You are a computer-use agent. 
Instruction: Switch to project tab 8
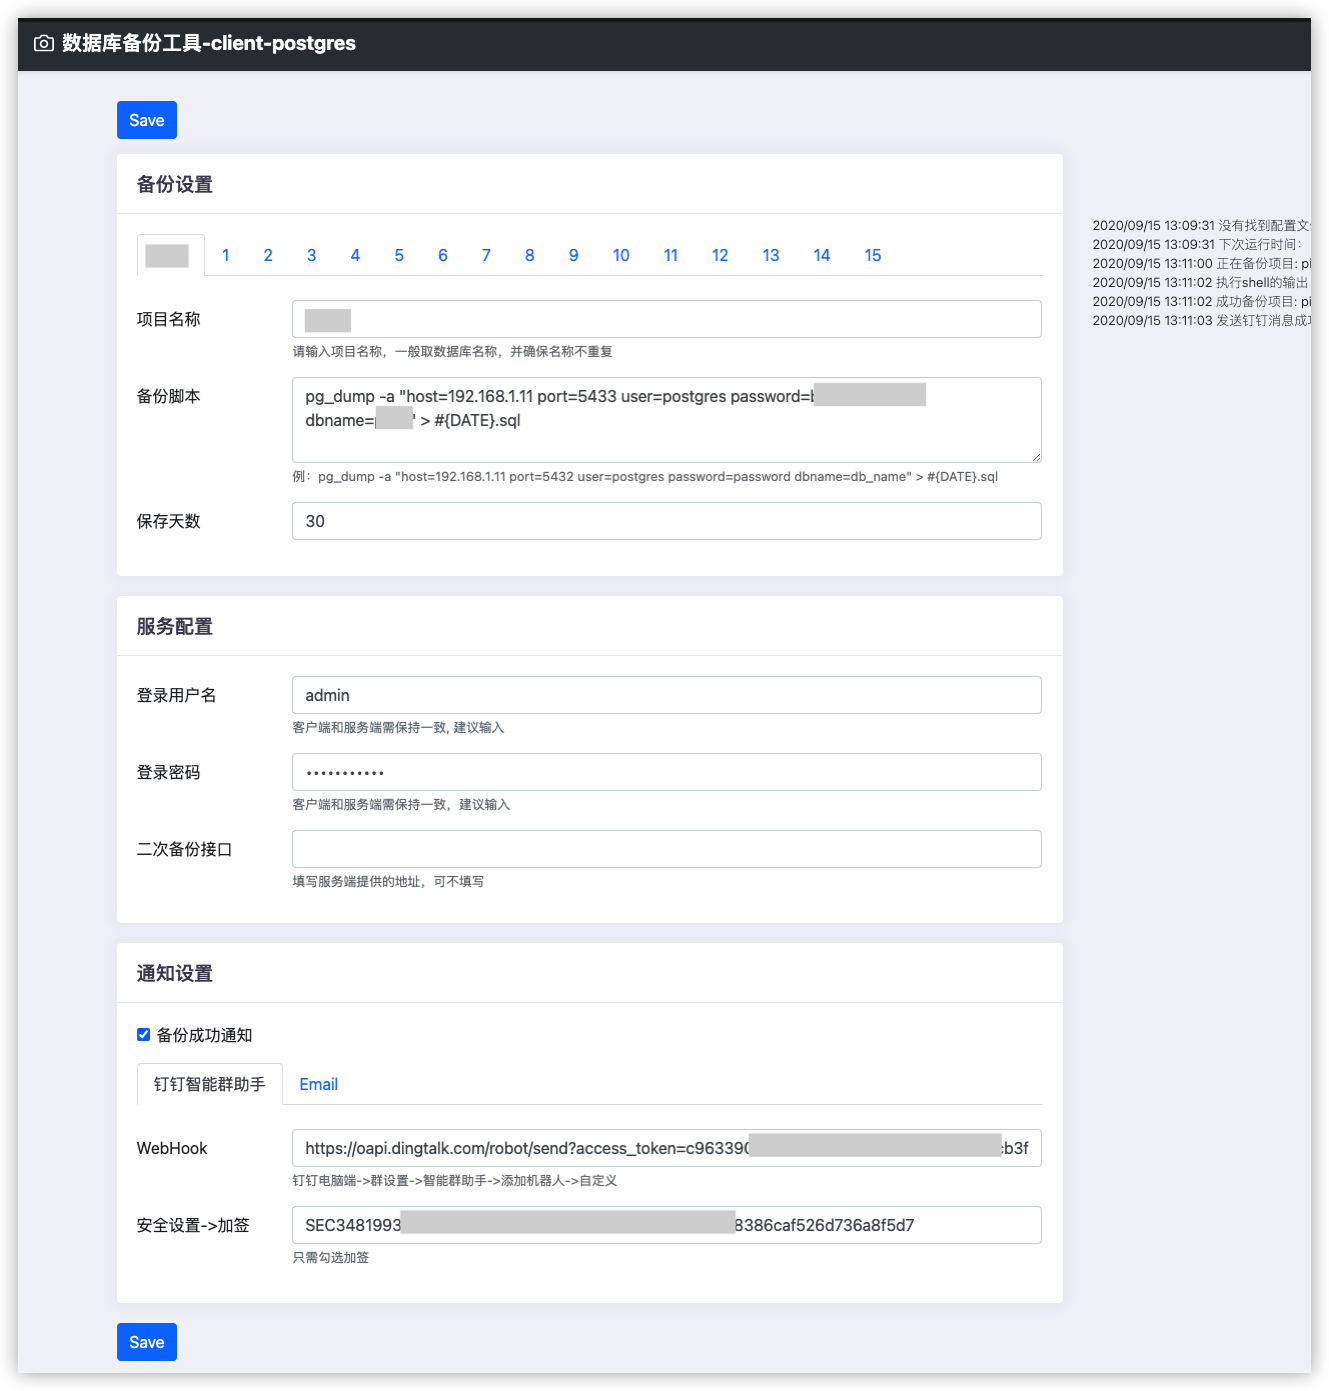point(530,255)
